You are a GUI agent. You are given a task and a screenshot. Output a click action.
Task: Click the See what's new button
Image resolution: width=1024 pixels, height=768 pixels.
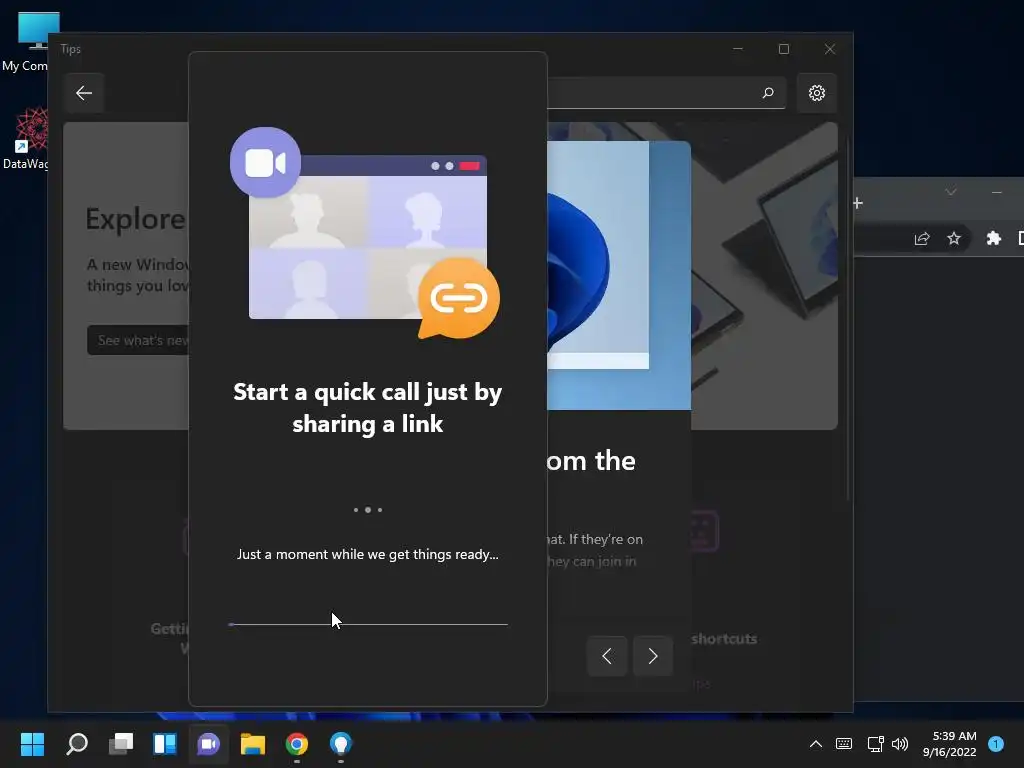point(138,340)
